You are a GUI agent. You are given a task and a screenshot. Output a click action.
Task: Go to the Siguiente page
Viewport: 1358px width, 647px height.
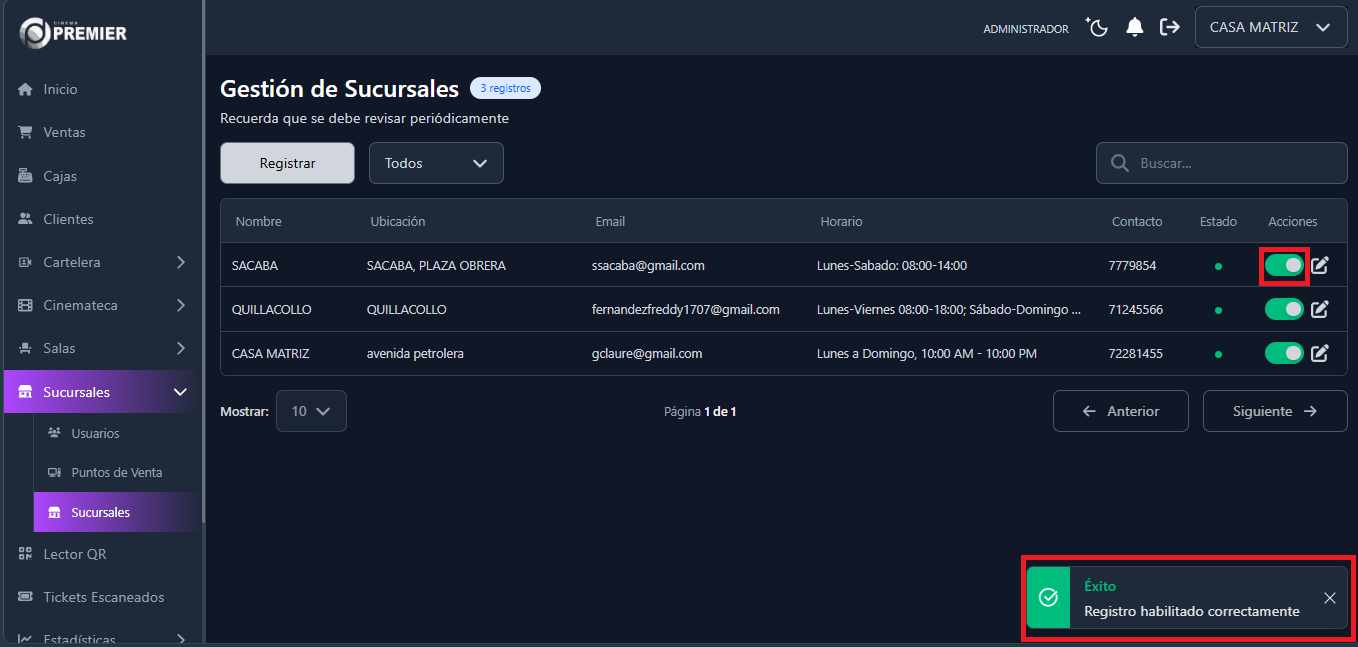coord(1274,411)
